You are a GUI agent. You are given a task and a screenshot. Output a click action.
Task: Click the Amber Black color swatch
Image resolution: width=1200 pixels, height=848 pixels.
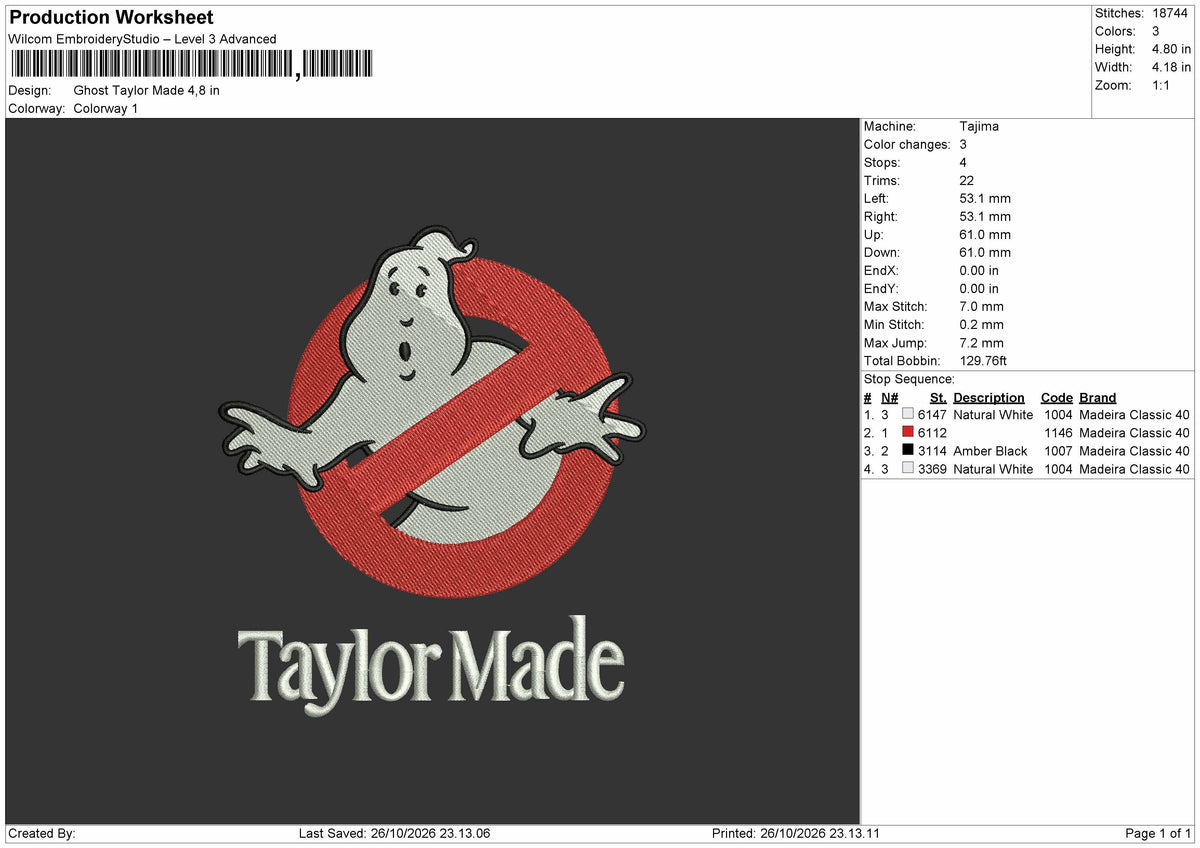pos(908,450)
